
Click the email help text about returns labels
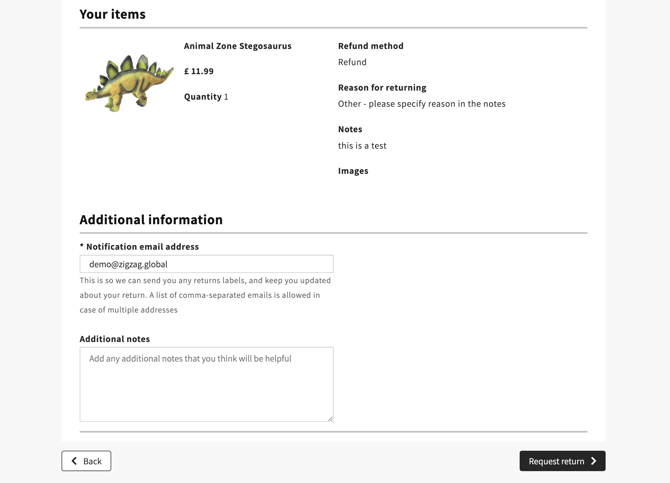(205, 295)
